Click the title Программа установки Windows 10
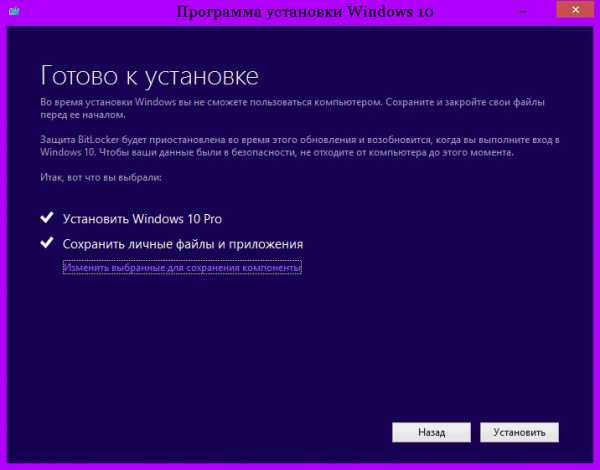This screenshot has height=470, width=600. coord(305,12)
